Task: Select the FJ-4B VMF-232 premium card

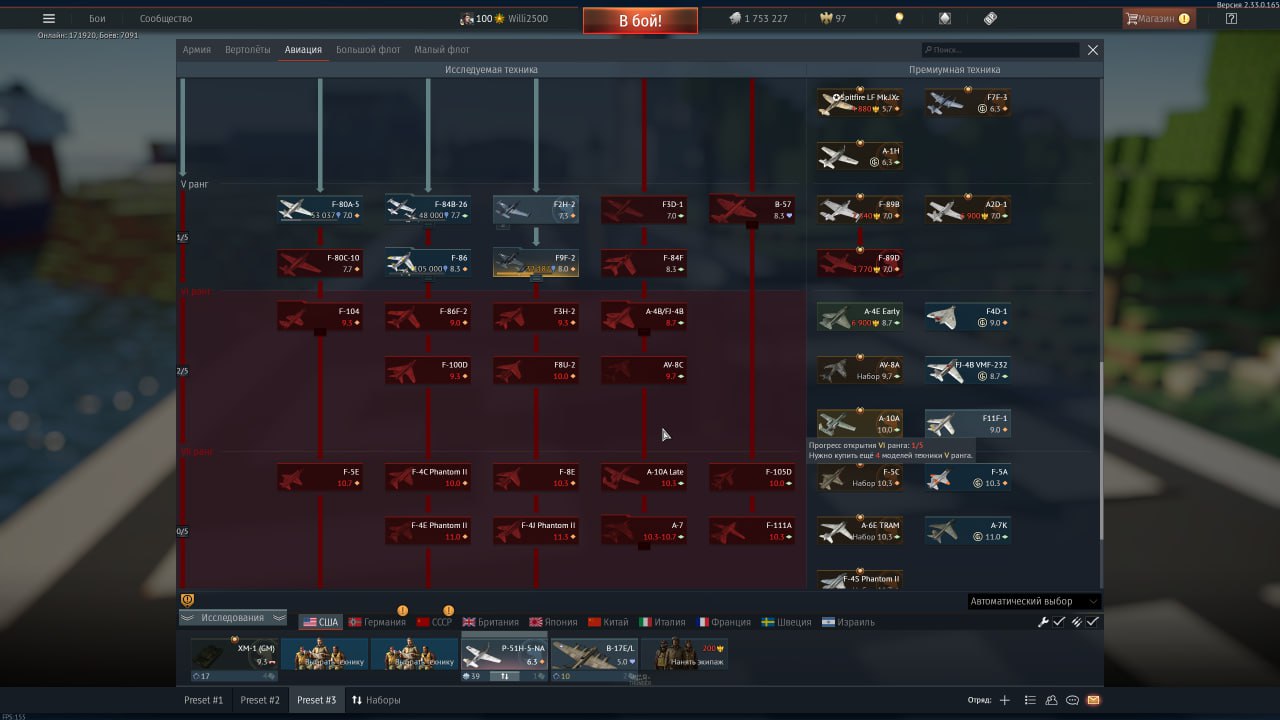Action: point(968,370)
